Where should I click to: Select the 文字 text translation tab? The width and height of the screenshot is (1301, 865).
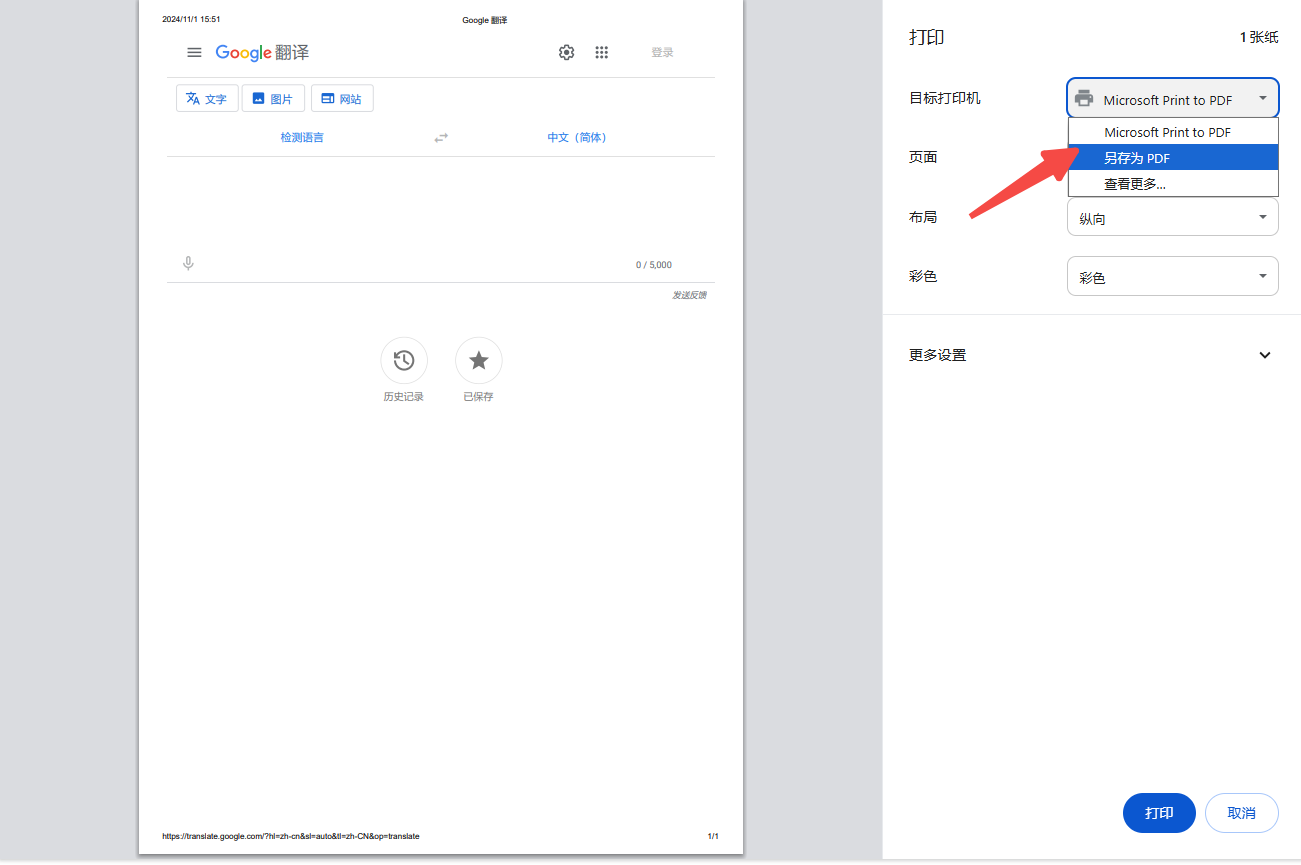[207, 98]
